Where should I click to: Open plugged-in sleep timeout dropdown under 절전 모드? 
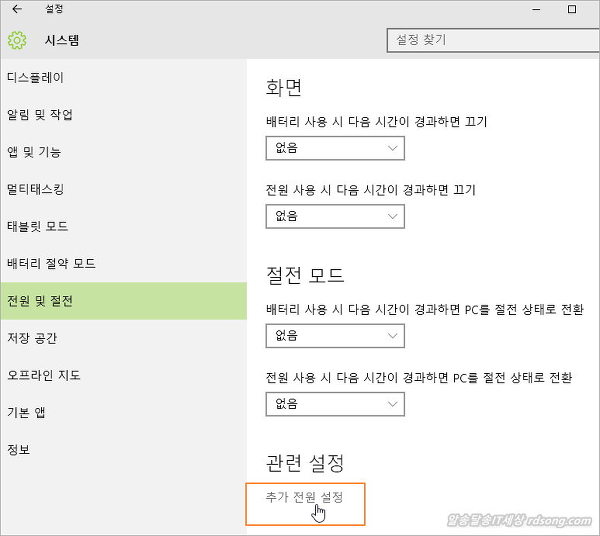point(335,403)
